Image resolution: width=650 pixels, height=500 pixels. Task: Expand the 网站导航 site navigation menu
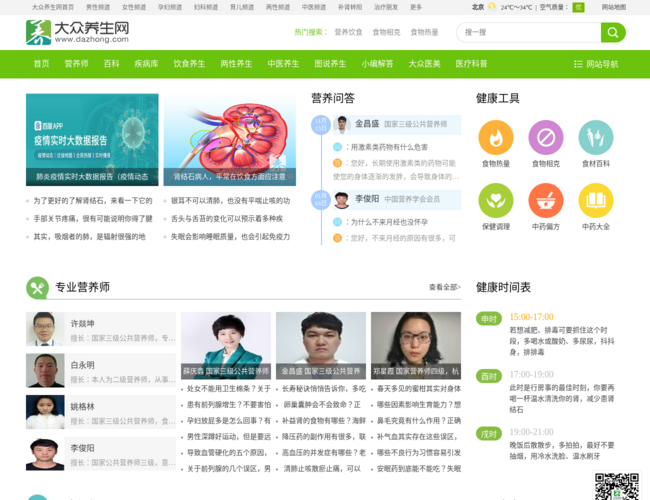pos(596,64)
